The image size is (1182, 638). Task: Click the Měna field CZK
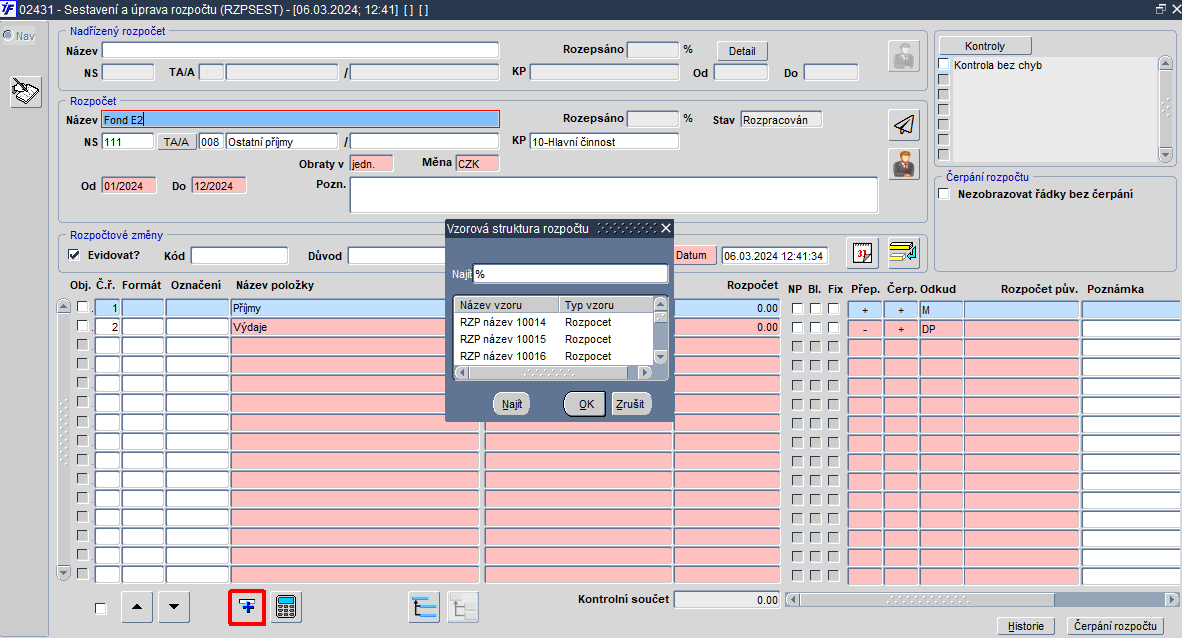coord(477,164)
